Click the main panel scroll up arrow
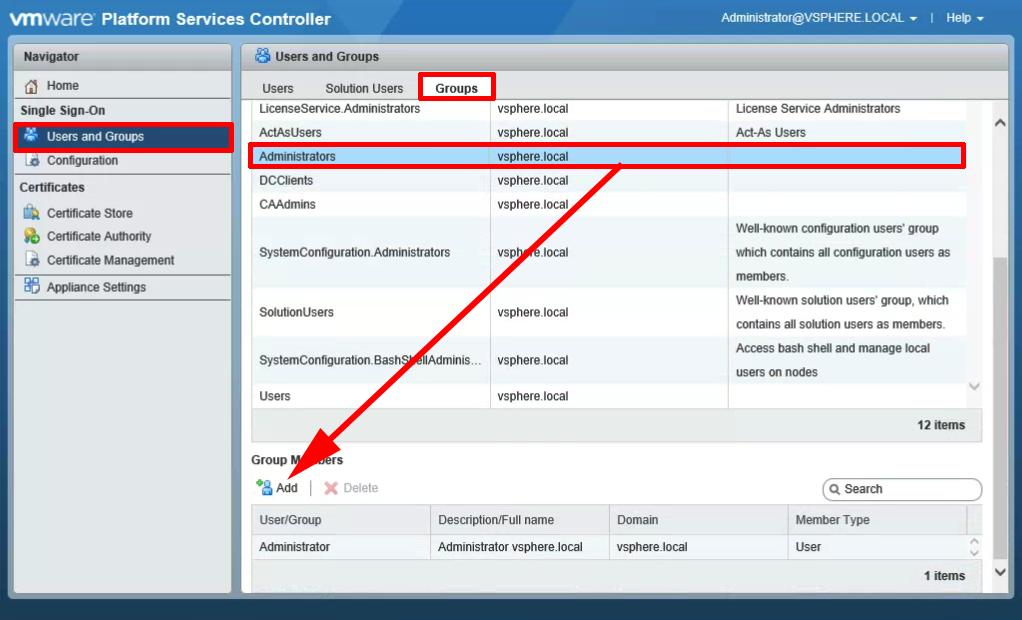Screen dimensions: 1022x620 point(1000,123)
